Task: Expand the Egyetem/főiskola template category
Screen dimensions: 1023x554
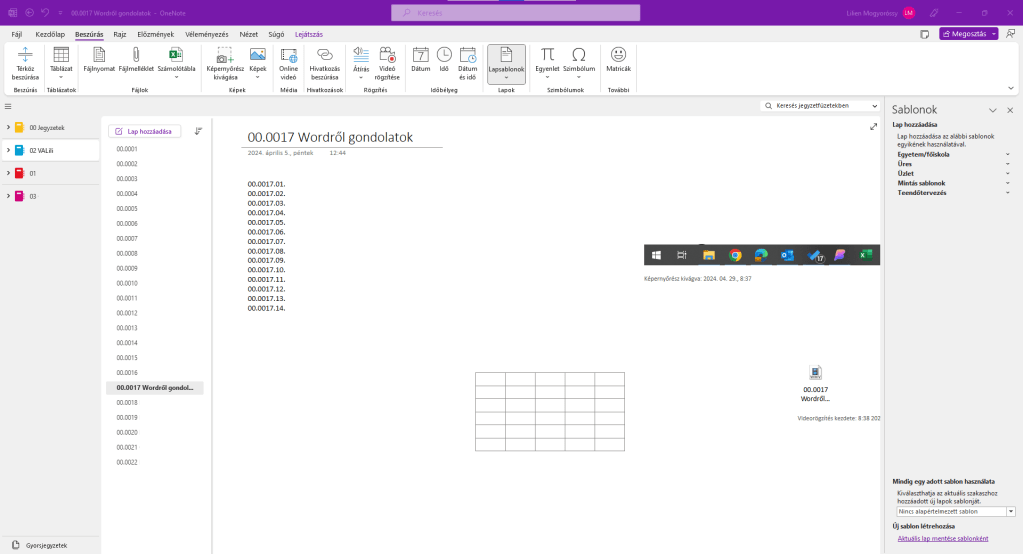Action: [1007, 155]
